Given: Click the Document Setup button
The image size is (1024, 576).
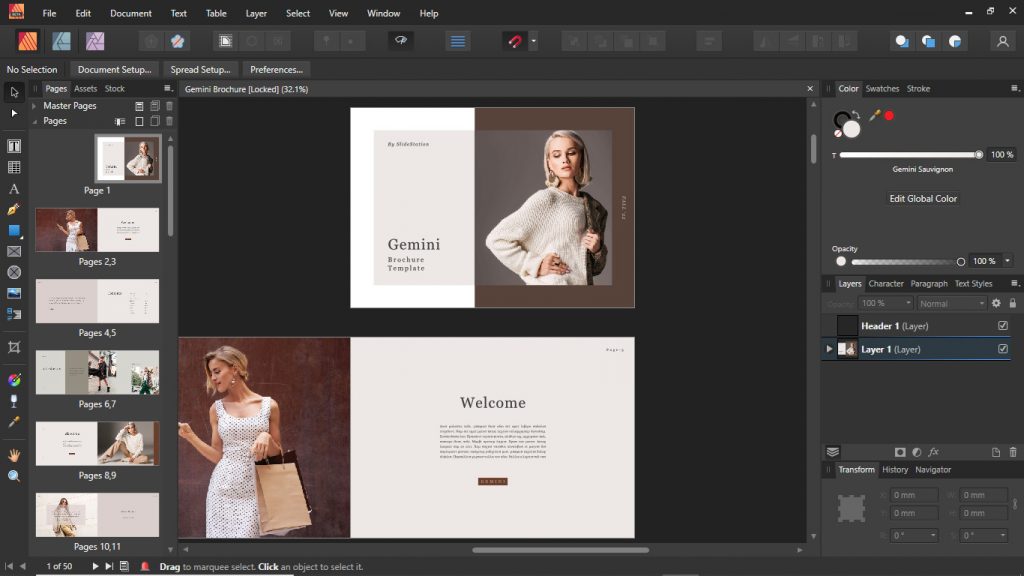Looking at the screenshot, I should 114,70.
